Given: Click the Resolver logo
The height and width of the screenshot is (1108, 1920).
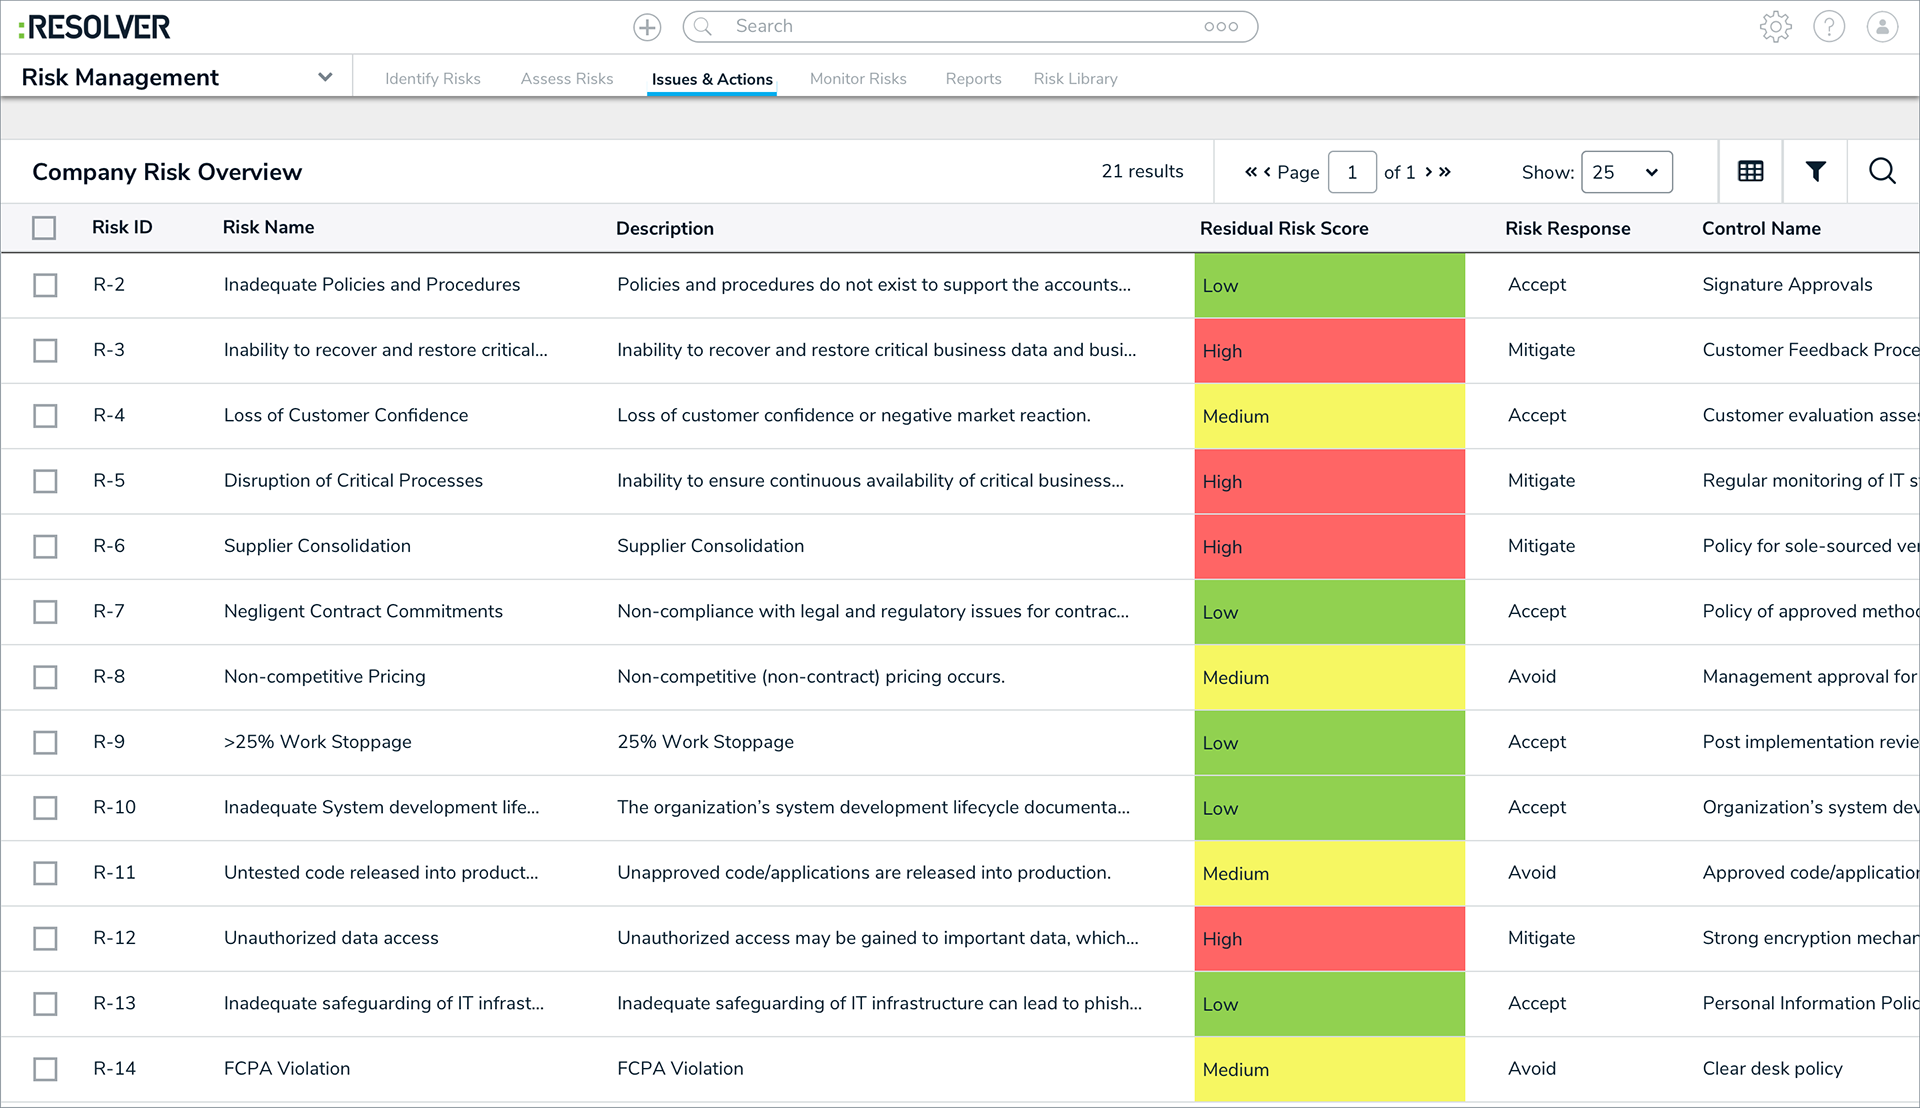Looking at the screenshot, I should pyautogui.click(x=94, y=26).
